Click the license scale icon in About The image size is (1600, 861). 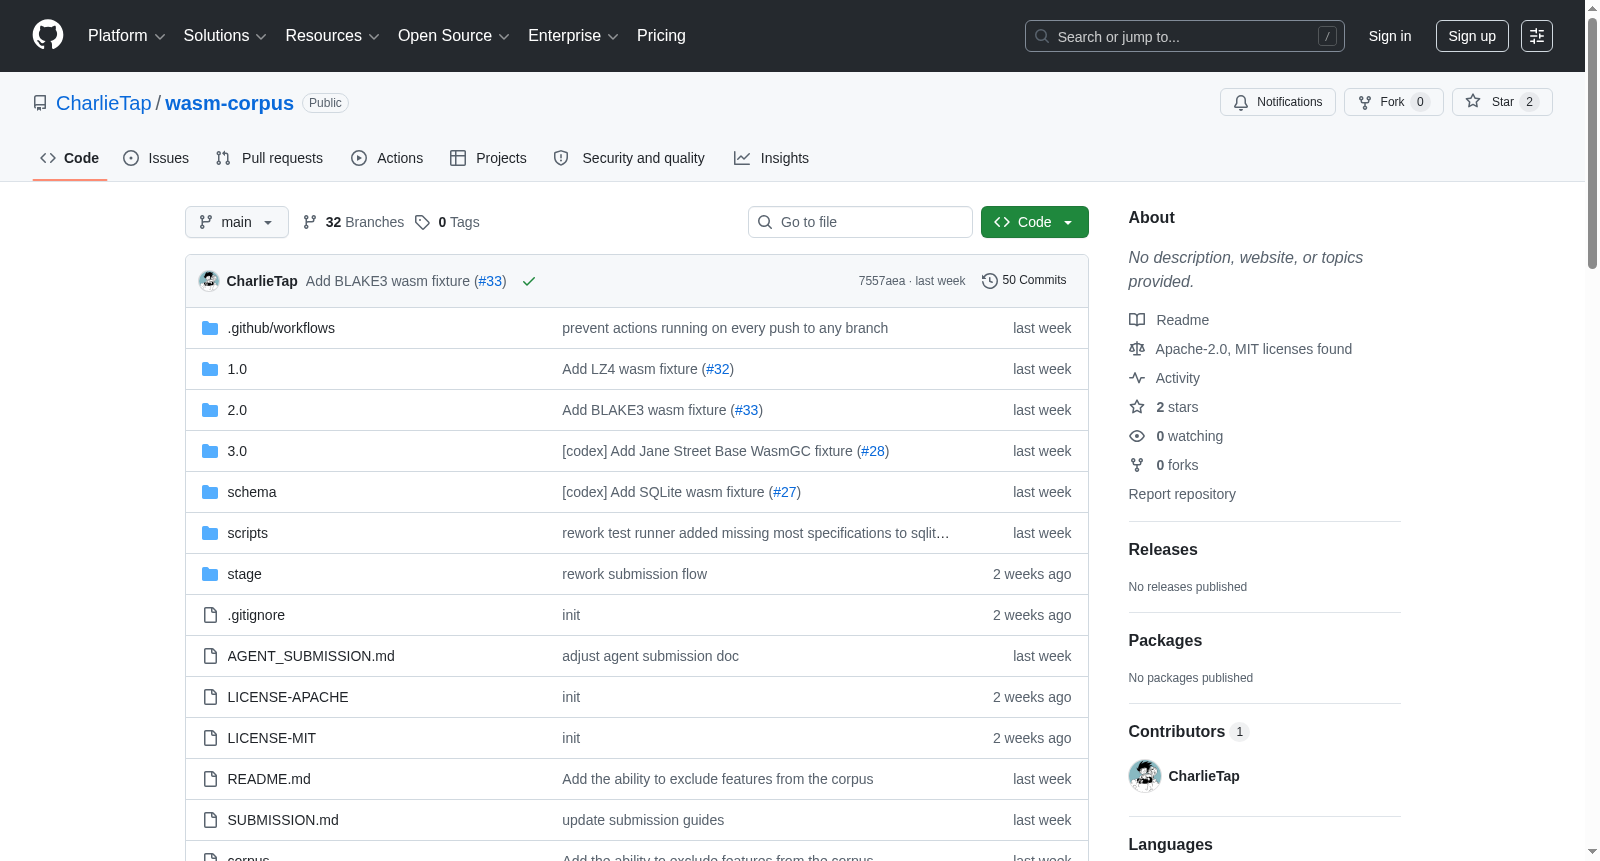pyautogui.click(x=1137, y=349)
